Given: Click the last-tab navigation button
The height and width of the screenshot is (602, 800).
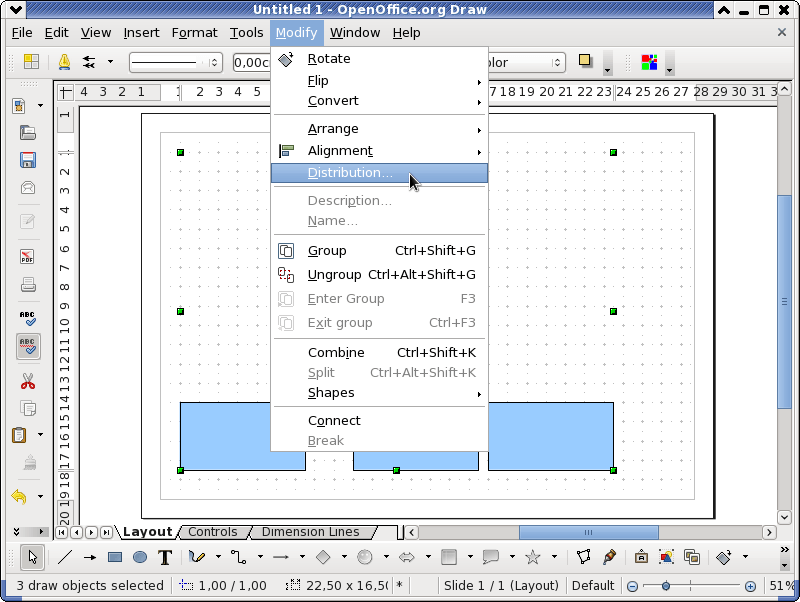Looking at the screenshot, I should (x=106, y=533).
